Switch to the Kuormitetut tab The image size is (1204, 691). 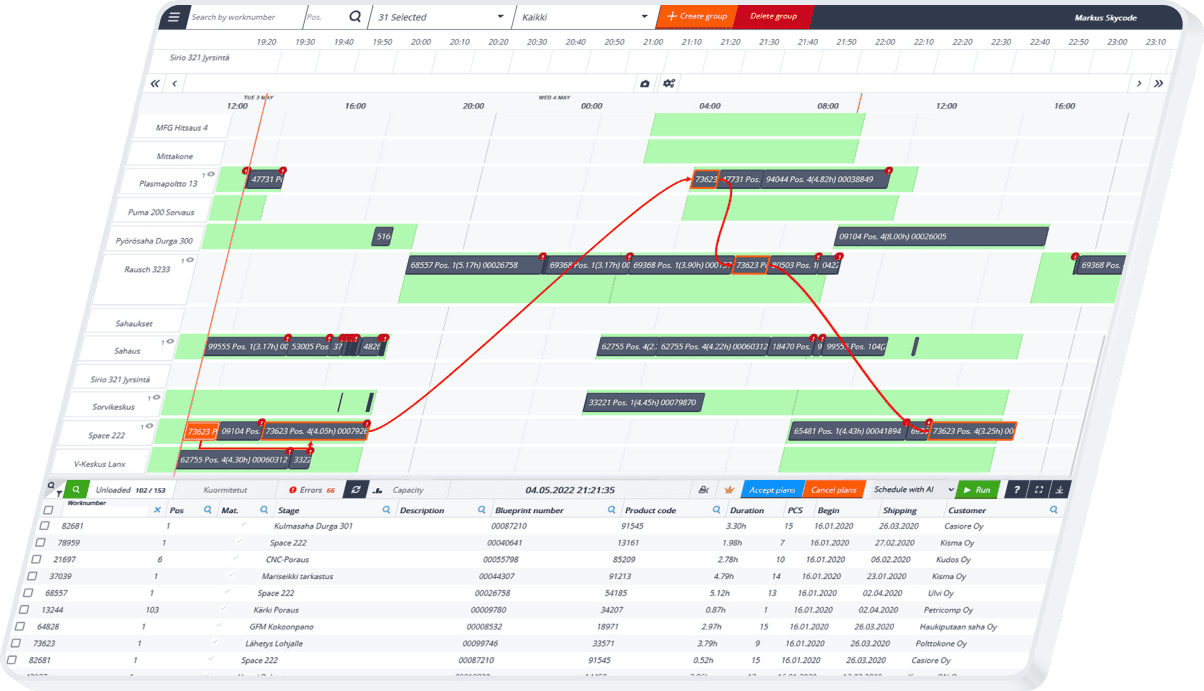[225, 490]
